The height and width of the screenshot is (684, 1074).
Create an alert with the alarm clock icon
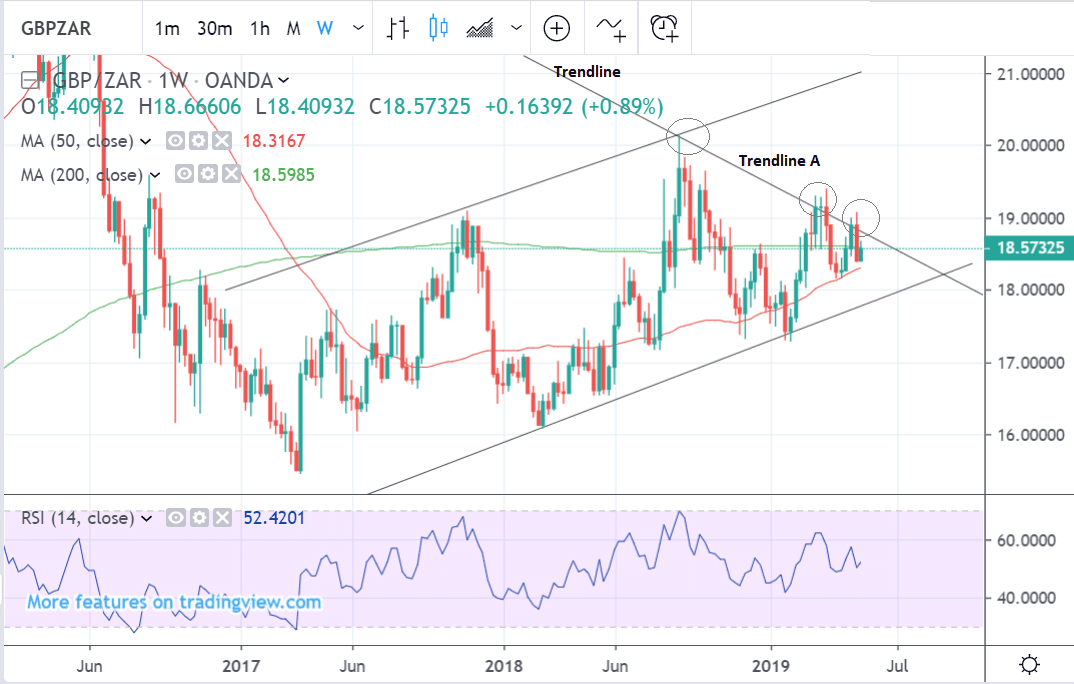[664, 28]
